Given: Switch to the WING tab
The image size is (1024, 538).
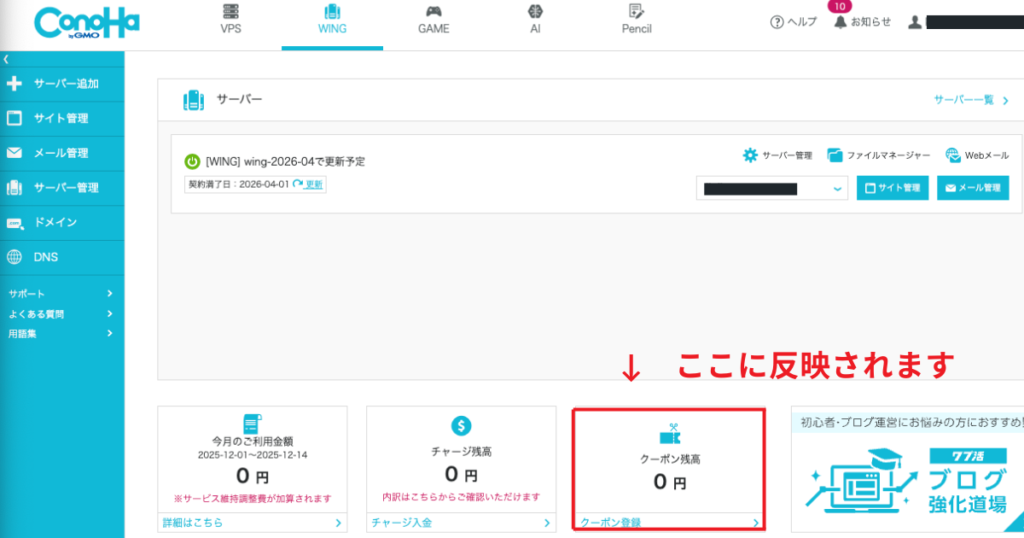Looking at the screenshot, I should [x=332, y=20].
